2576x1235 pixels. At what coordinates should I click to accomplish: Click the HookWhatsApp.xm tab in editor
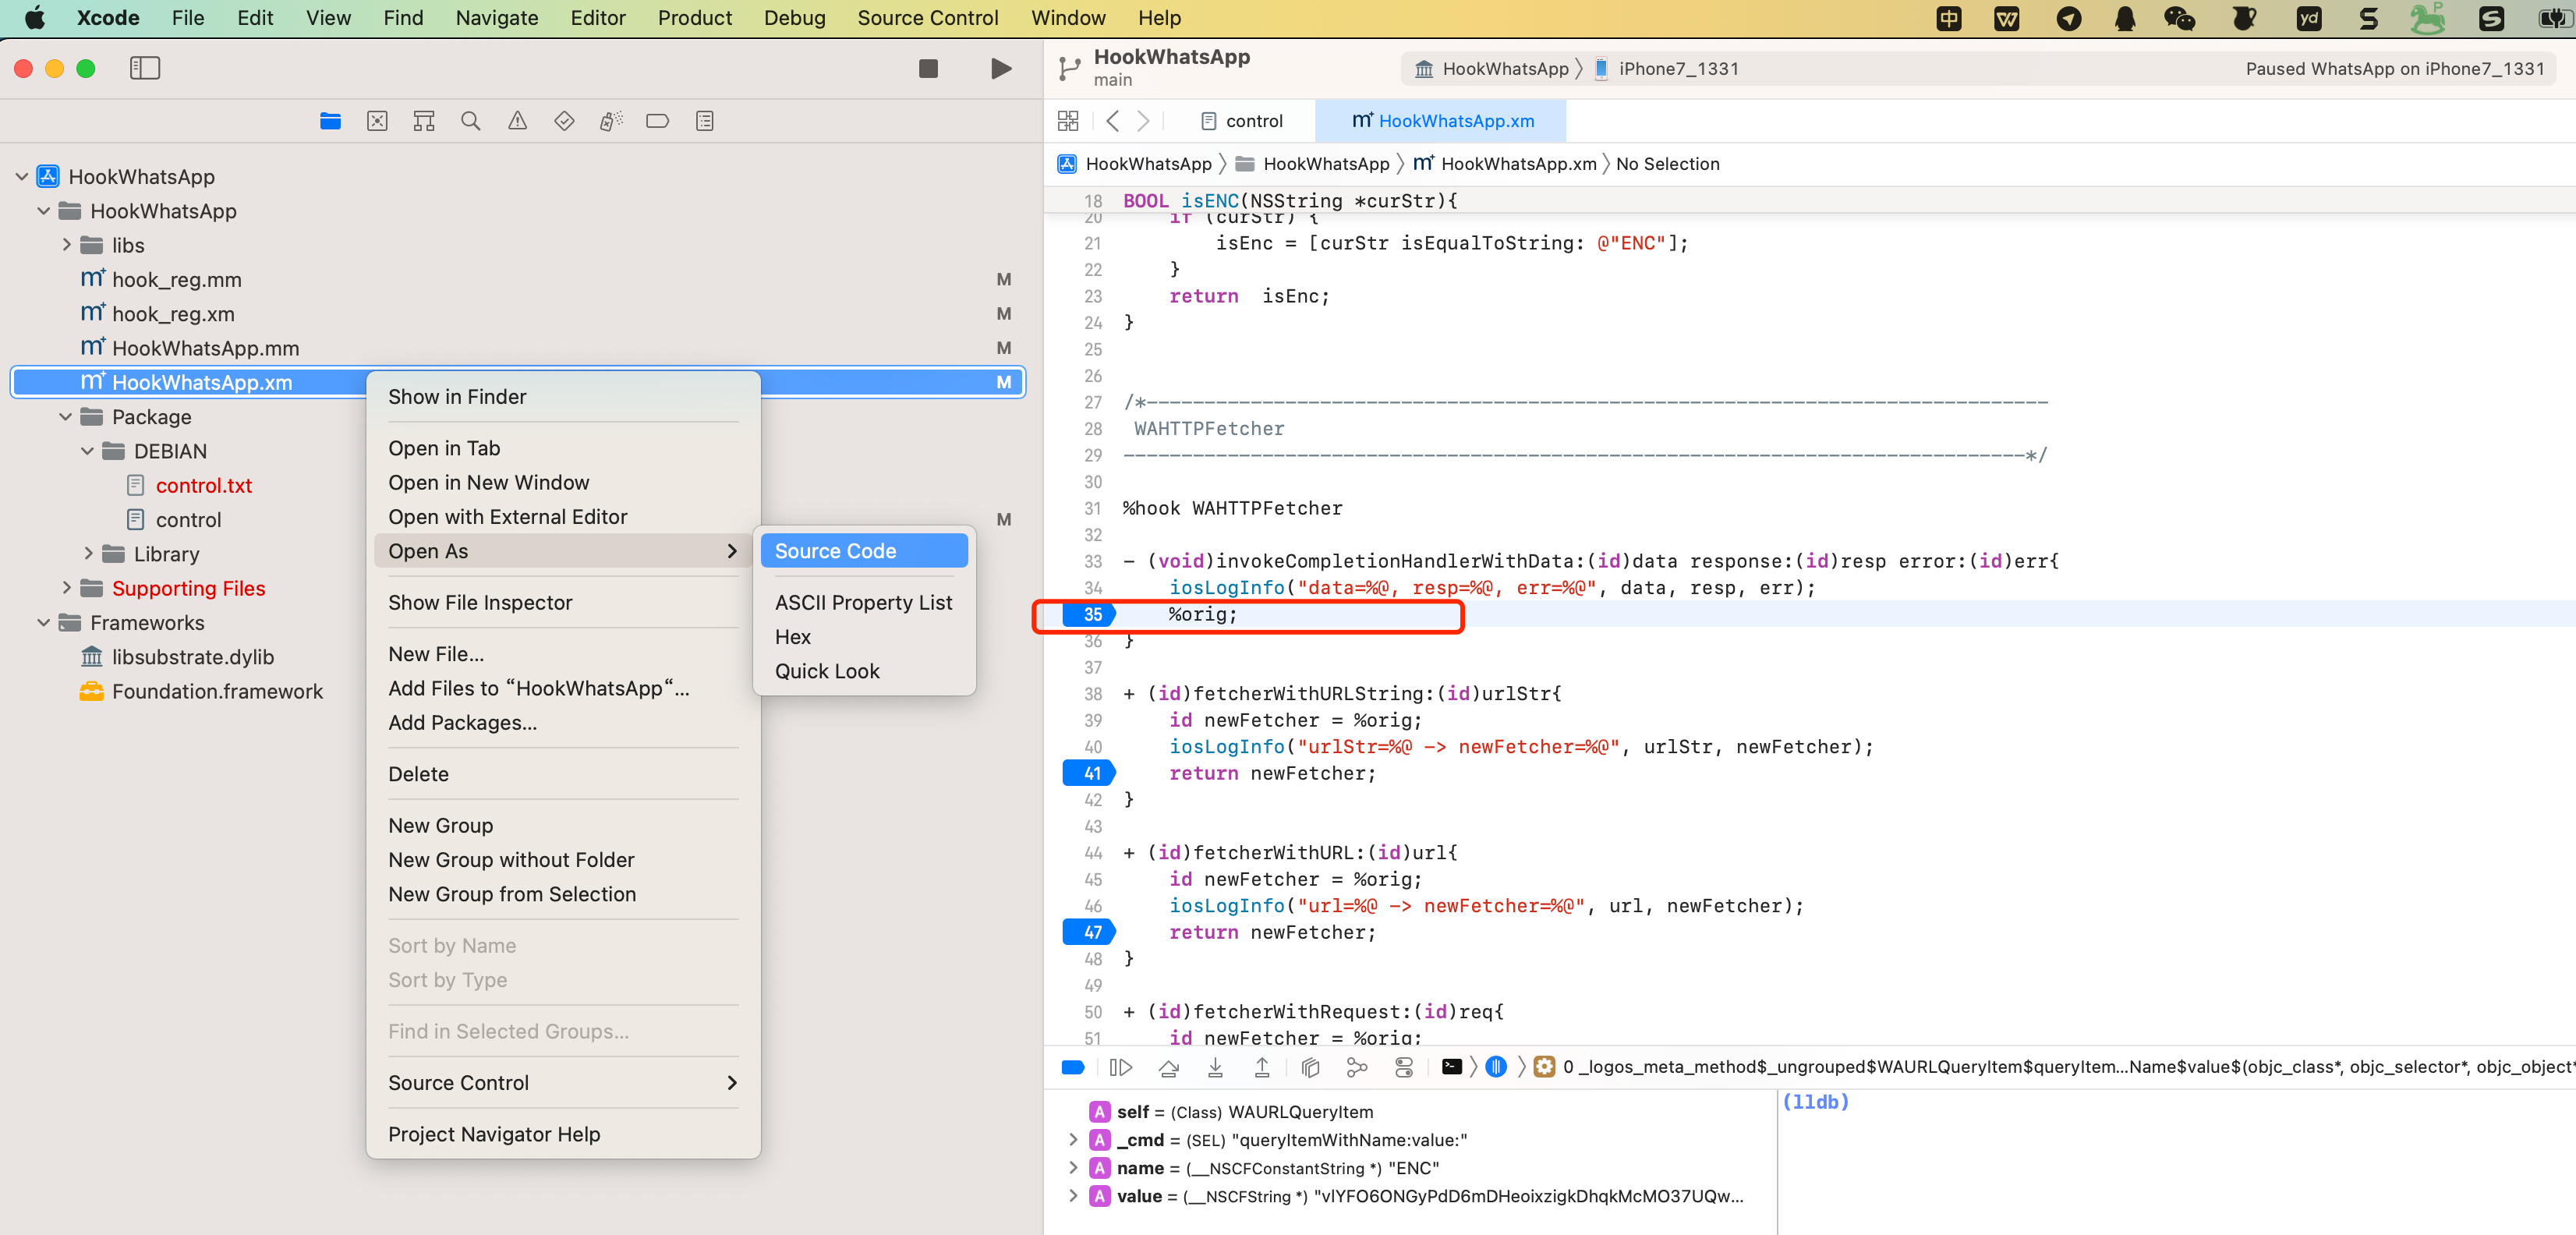click(x=1442, y=120)
